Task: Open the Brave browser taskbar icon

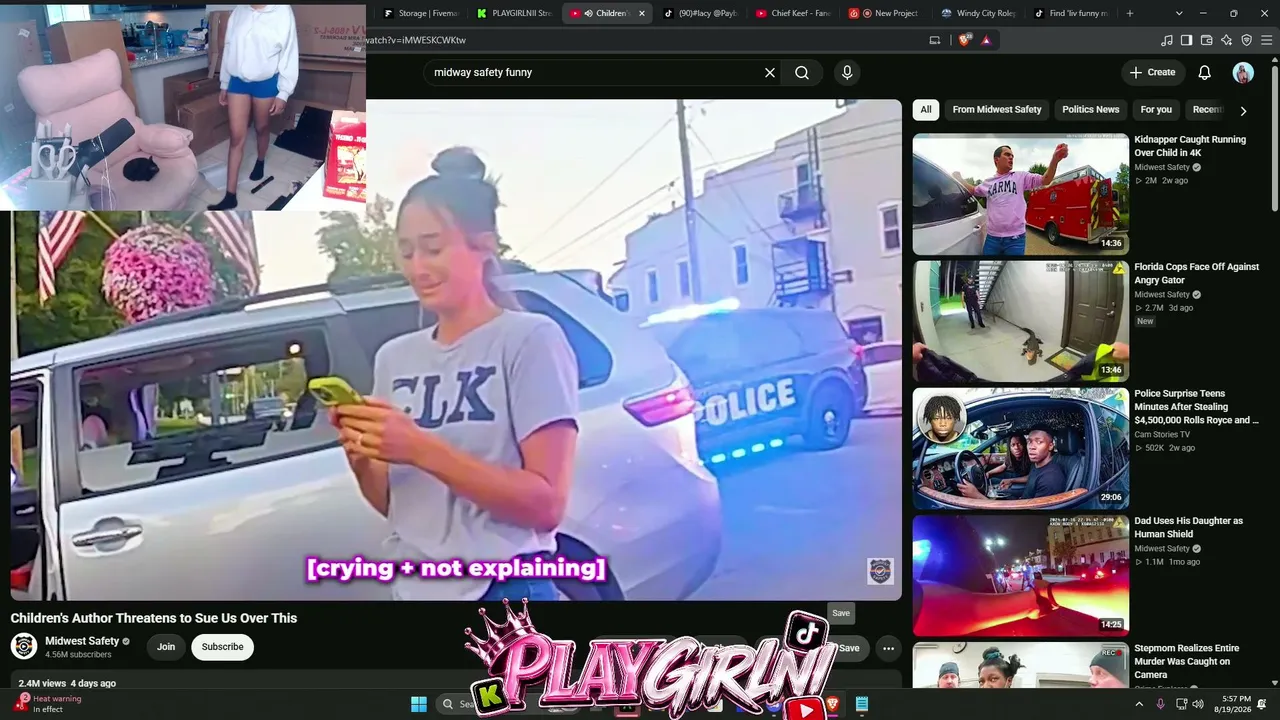Action: 833,704
